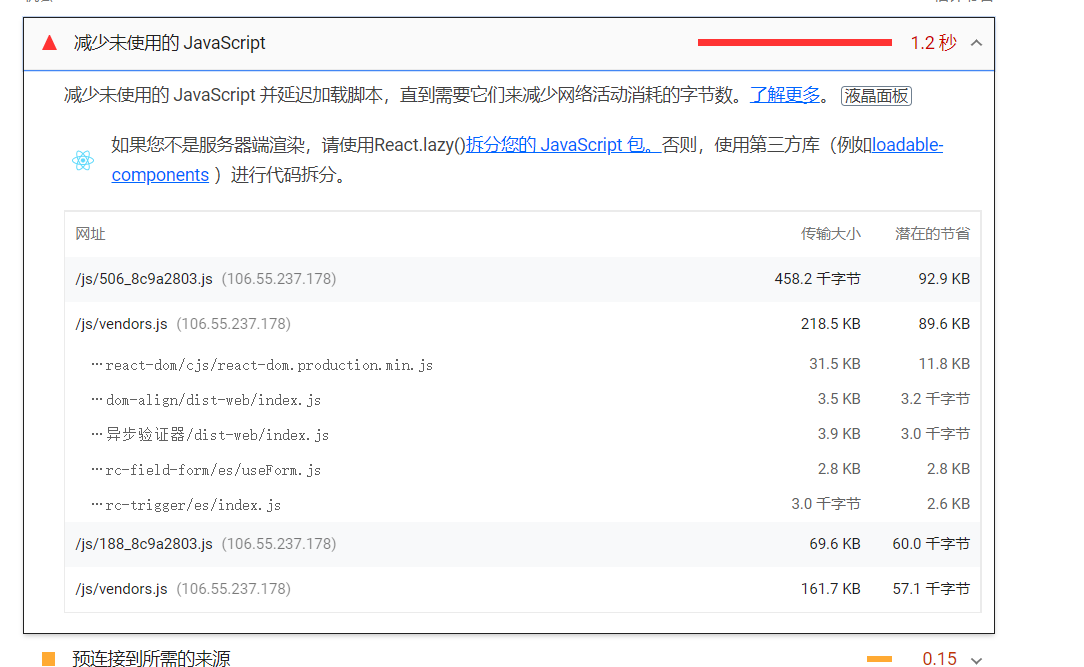The width and height of the screenshot is (1084, 667).
Task: Click the React atom icon beside the suggestion
Action: coord(84,158)
